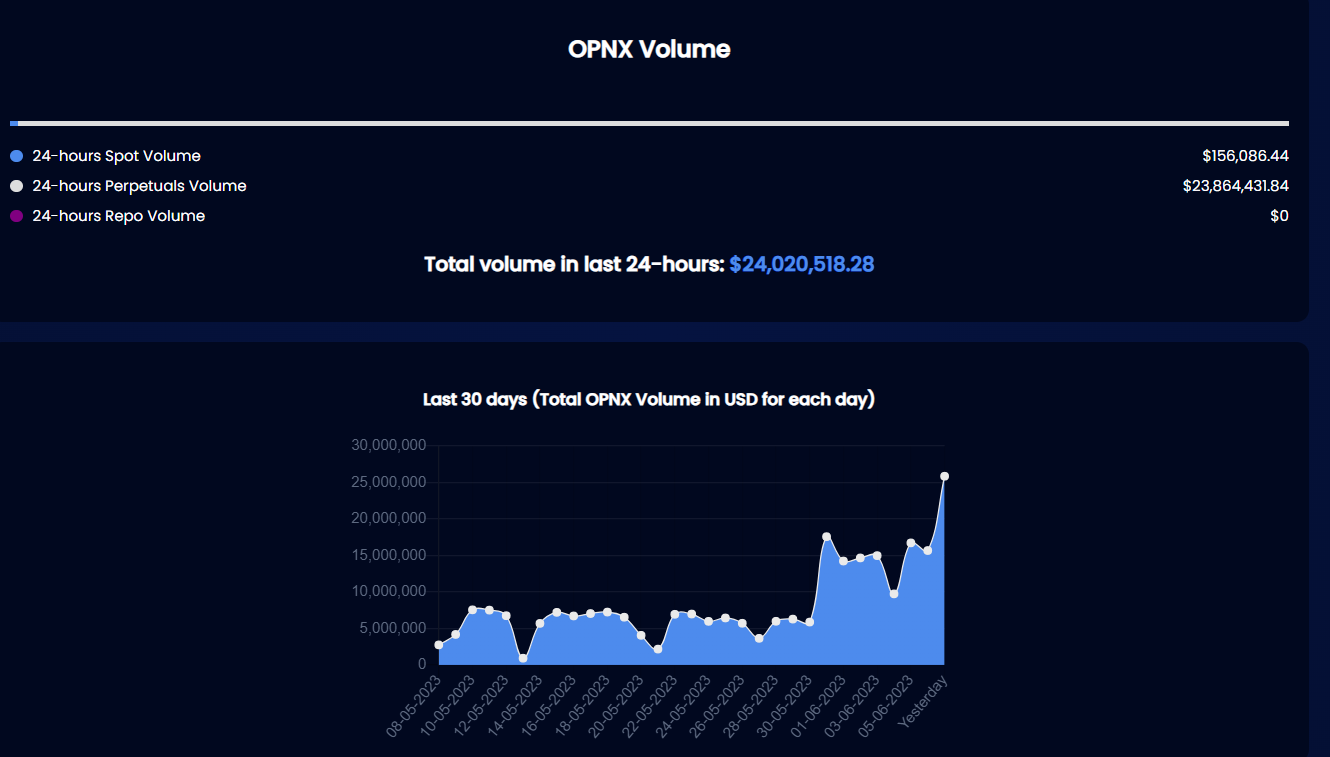Click the 10-05-2023 x-axis label

(448, 706)
